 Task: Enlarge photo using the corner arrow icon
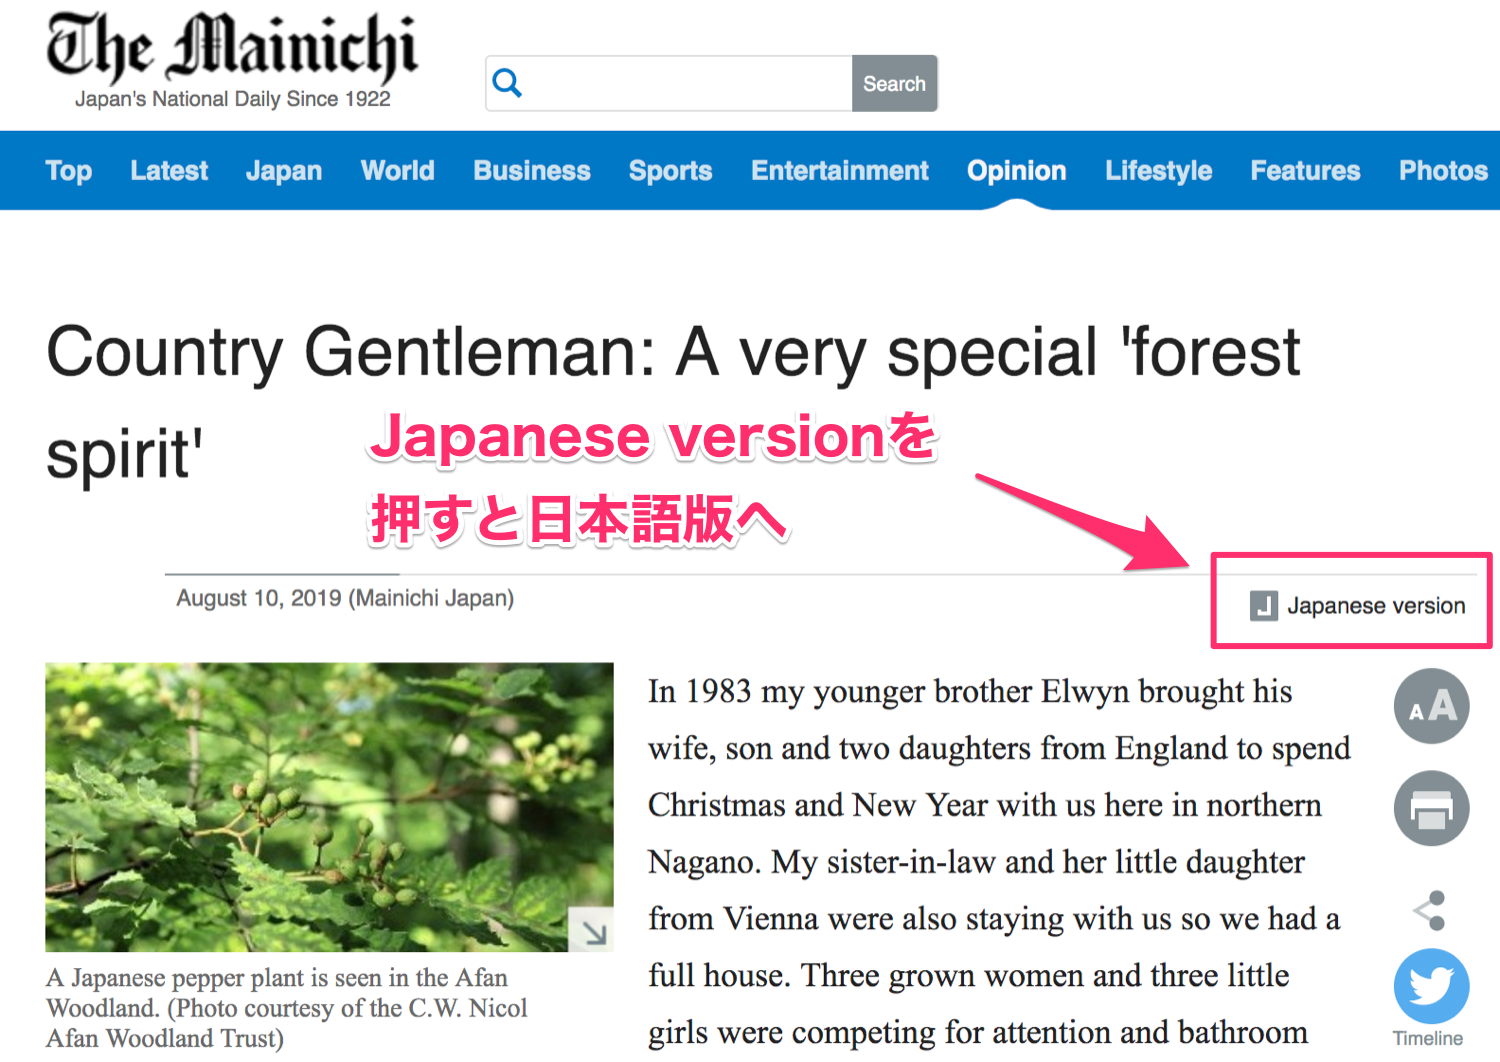[591, 930]
